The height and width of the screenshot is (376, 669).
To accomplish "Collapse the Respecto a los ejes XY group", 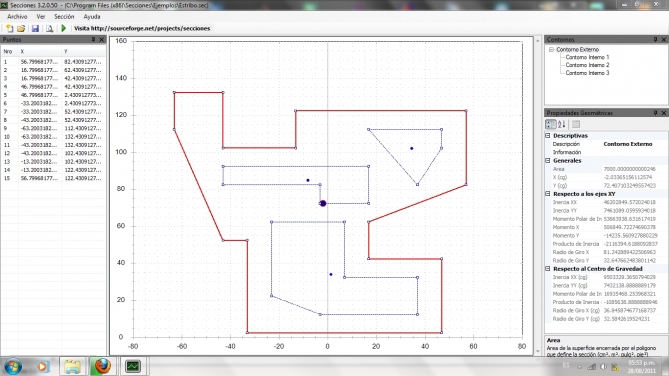I will click(x=548, y=194).
